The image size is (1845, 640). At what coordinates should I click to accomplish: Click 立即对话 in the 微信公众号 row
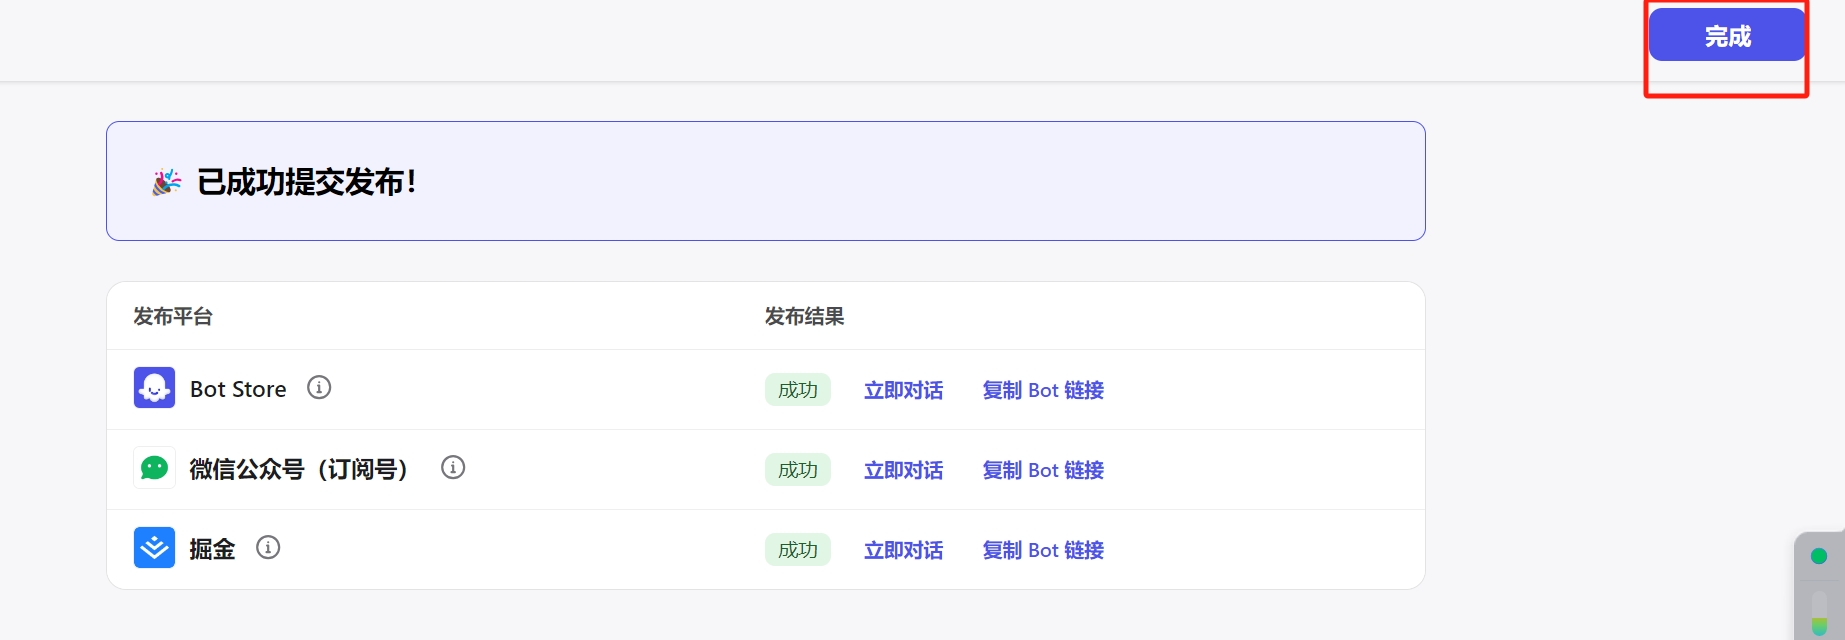point(903,470)
